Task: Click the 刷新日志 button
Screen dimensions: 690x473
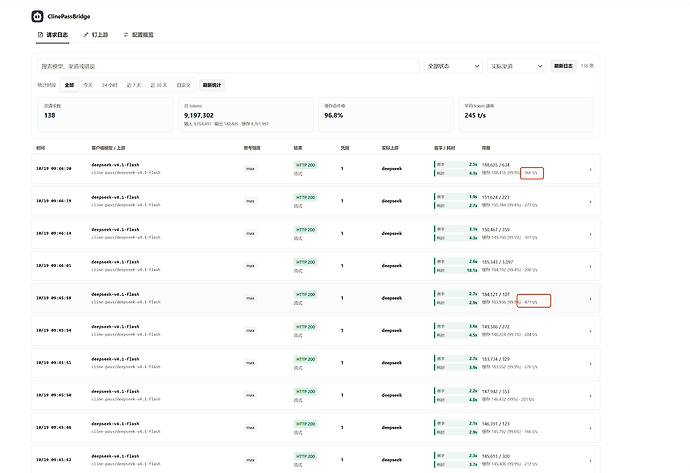Action: (x=563, y=66)
